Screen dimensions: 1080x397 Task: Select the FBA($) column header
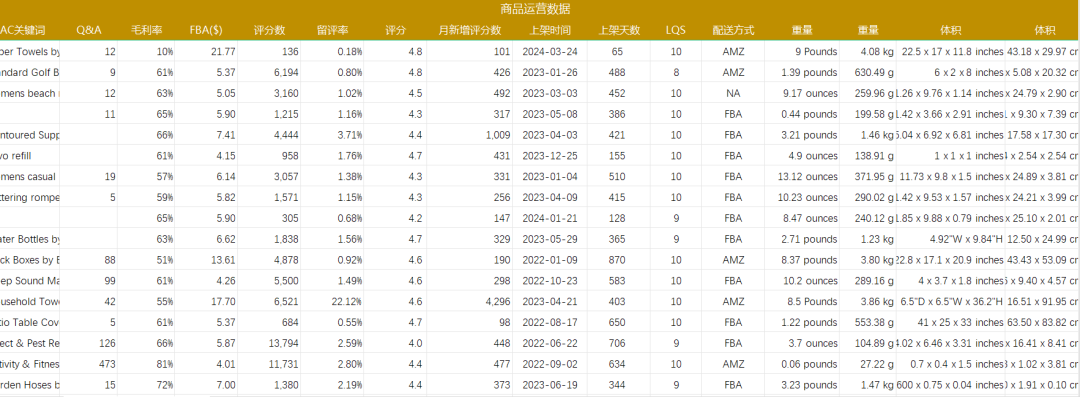point(206,30)
